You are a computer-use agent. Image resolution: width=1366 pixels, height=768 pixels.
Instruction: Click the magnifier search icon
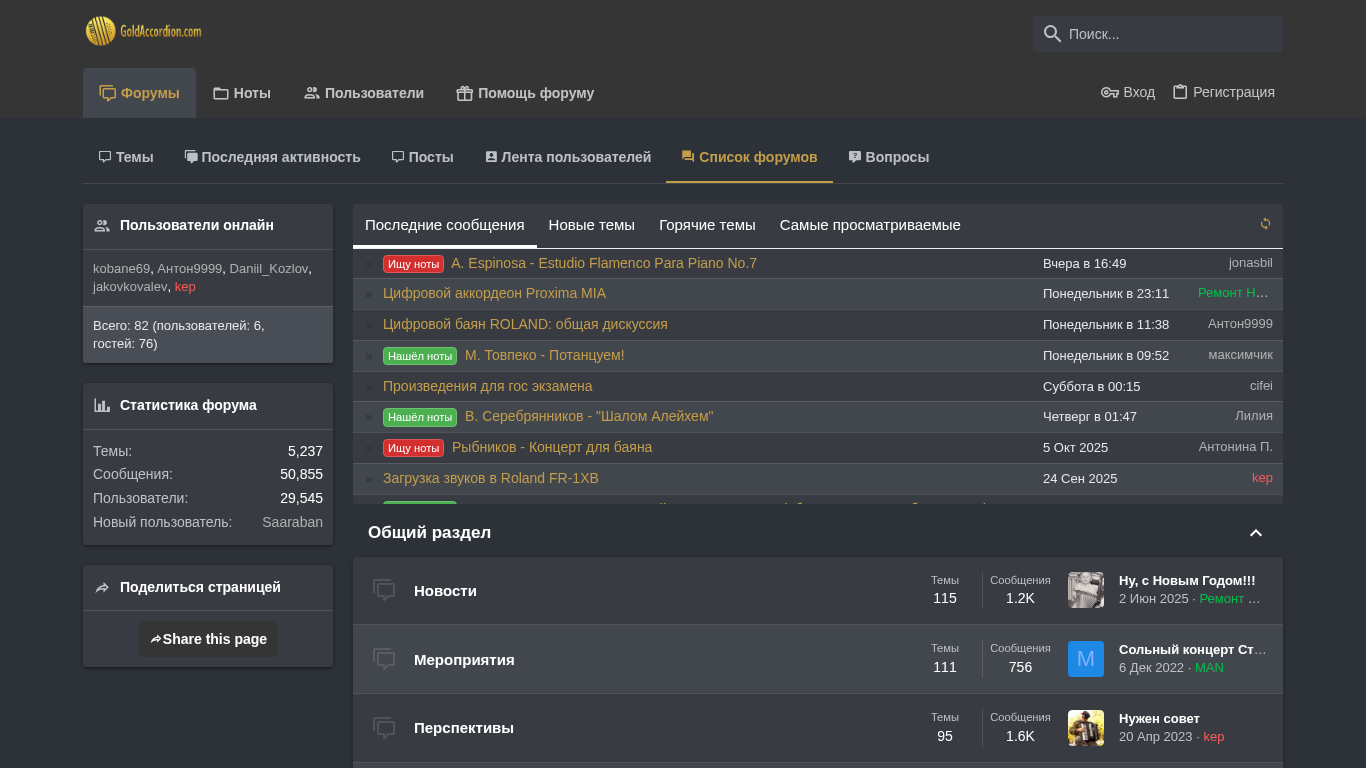[1052, 34]
